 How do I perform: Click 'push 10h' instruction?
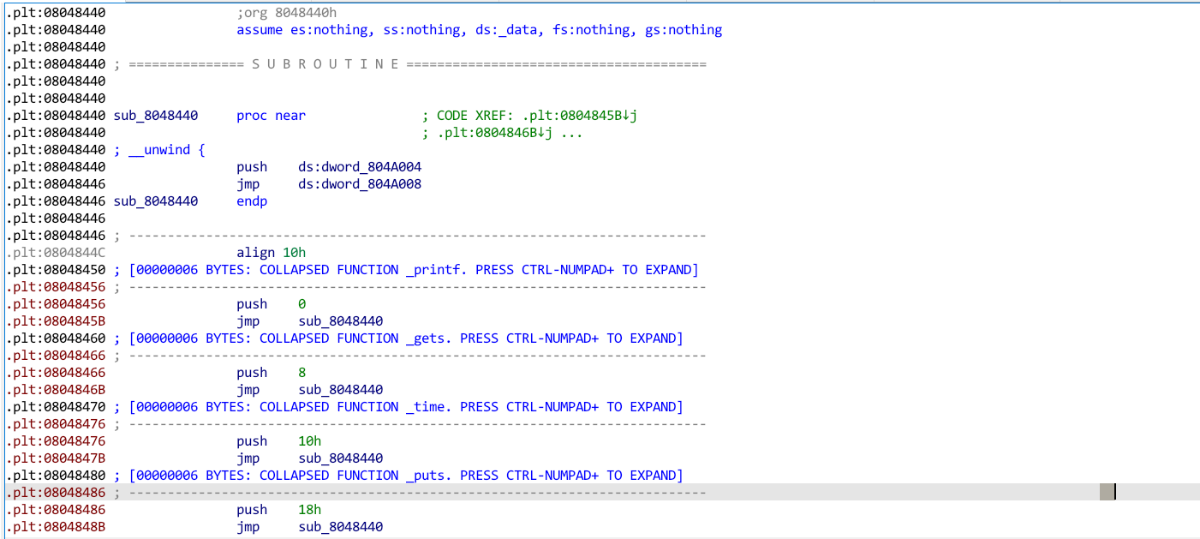(279, 441)
